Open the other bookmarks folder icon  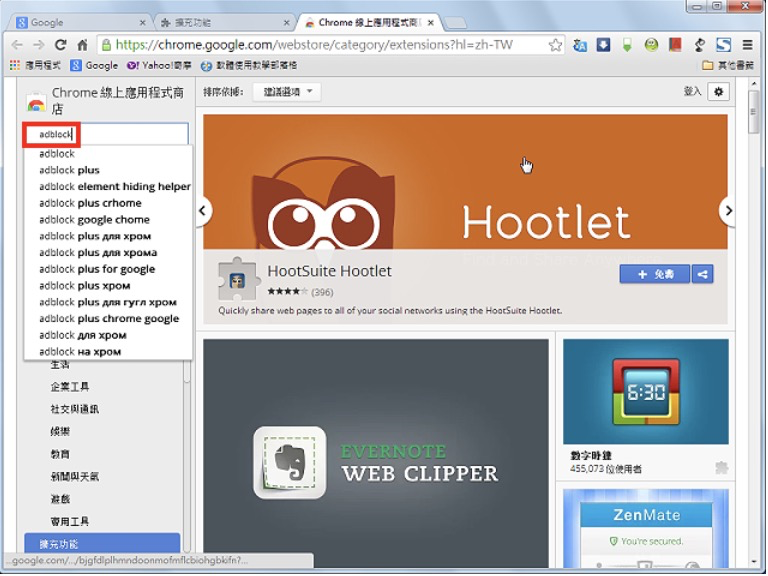click(x=707, y=65)
